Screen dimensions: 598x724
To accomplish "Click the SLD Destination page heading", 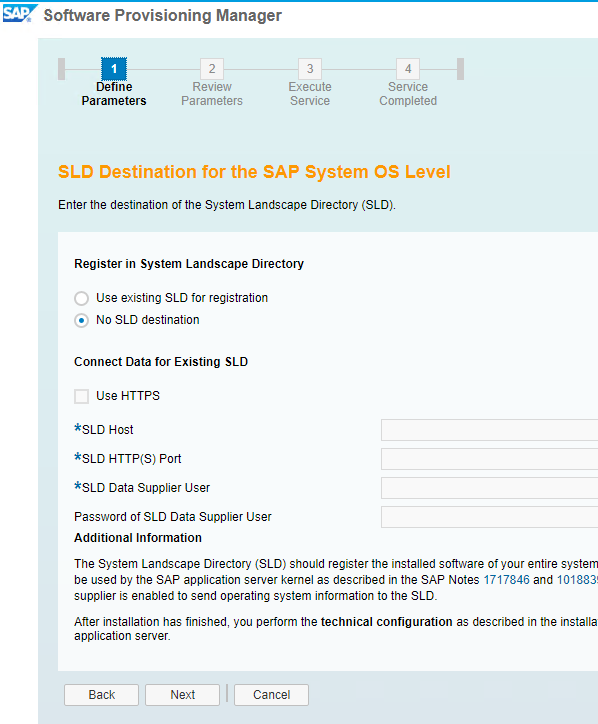I will 254,172.
